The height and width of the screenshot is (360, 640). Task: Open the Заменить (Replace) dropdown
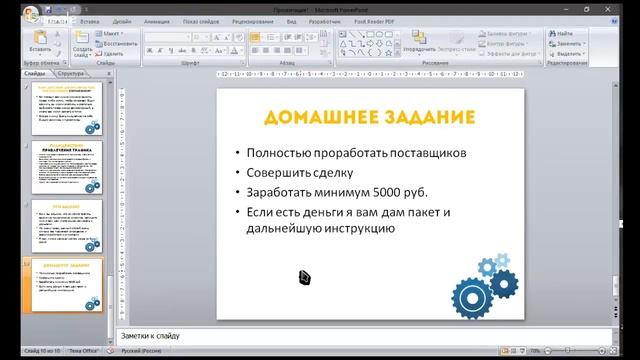point(567,44)
